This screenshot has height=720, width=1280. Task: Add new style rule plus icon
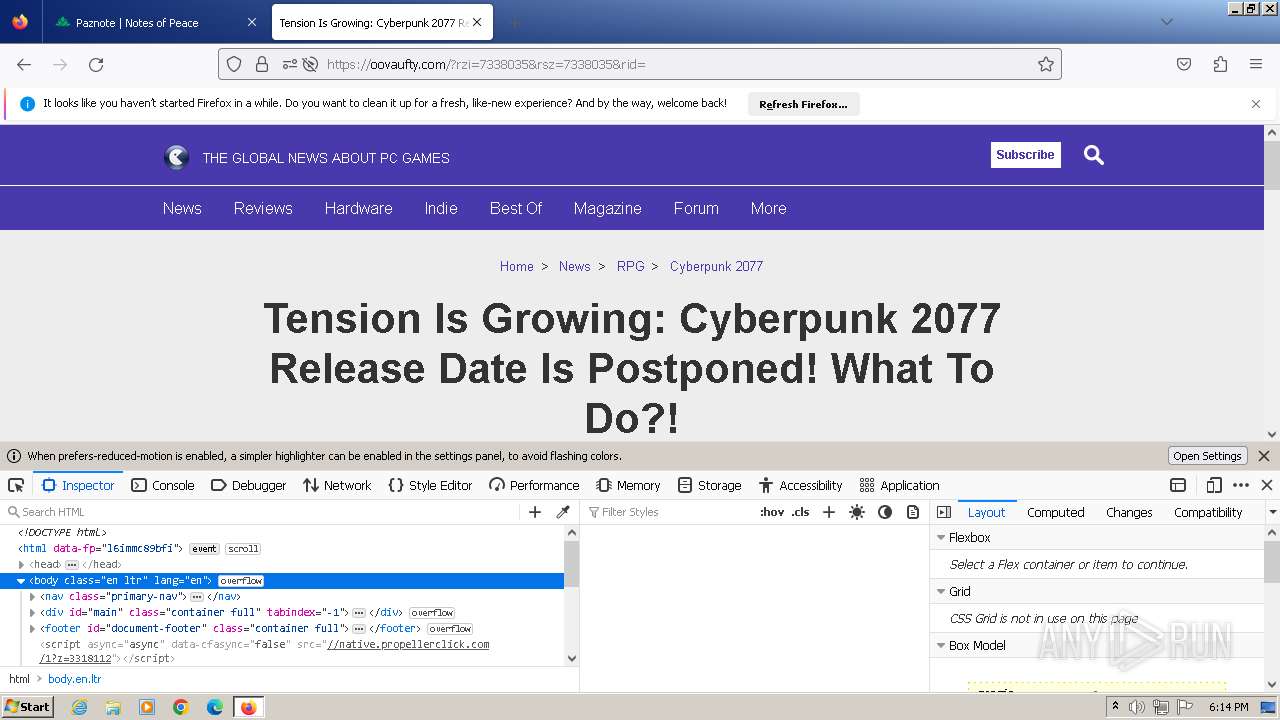coord(828,512)
